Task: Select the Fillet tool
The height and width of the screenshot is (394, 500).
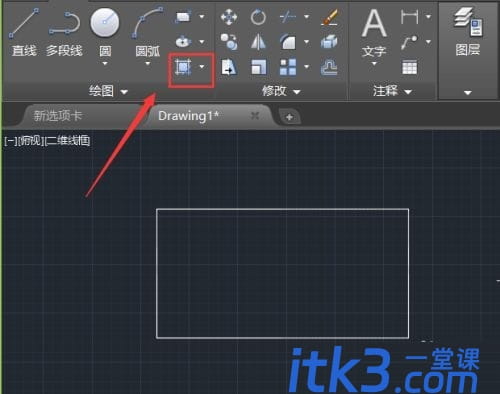Action: pos(288,42)
